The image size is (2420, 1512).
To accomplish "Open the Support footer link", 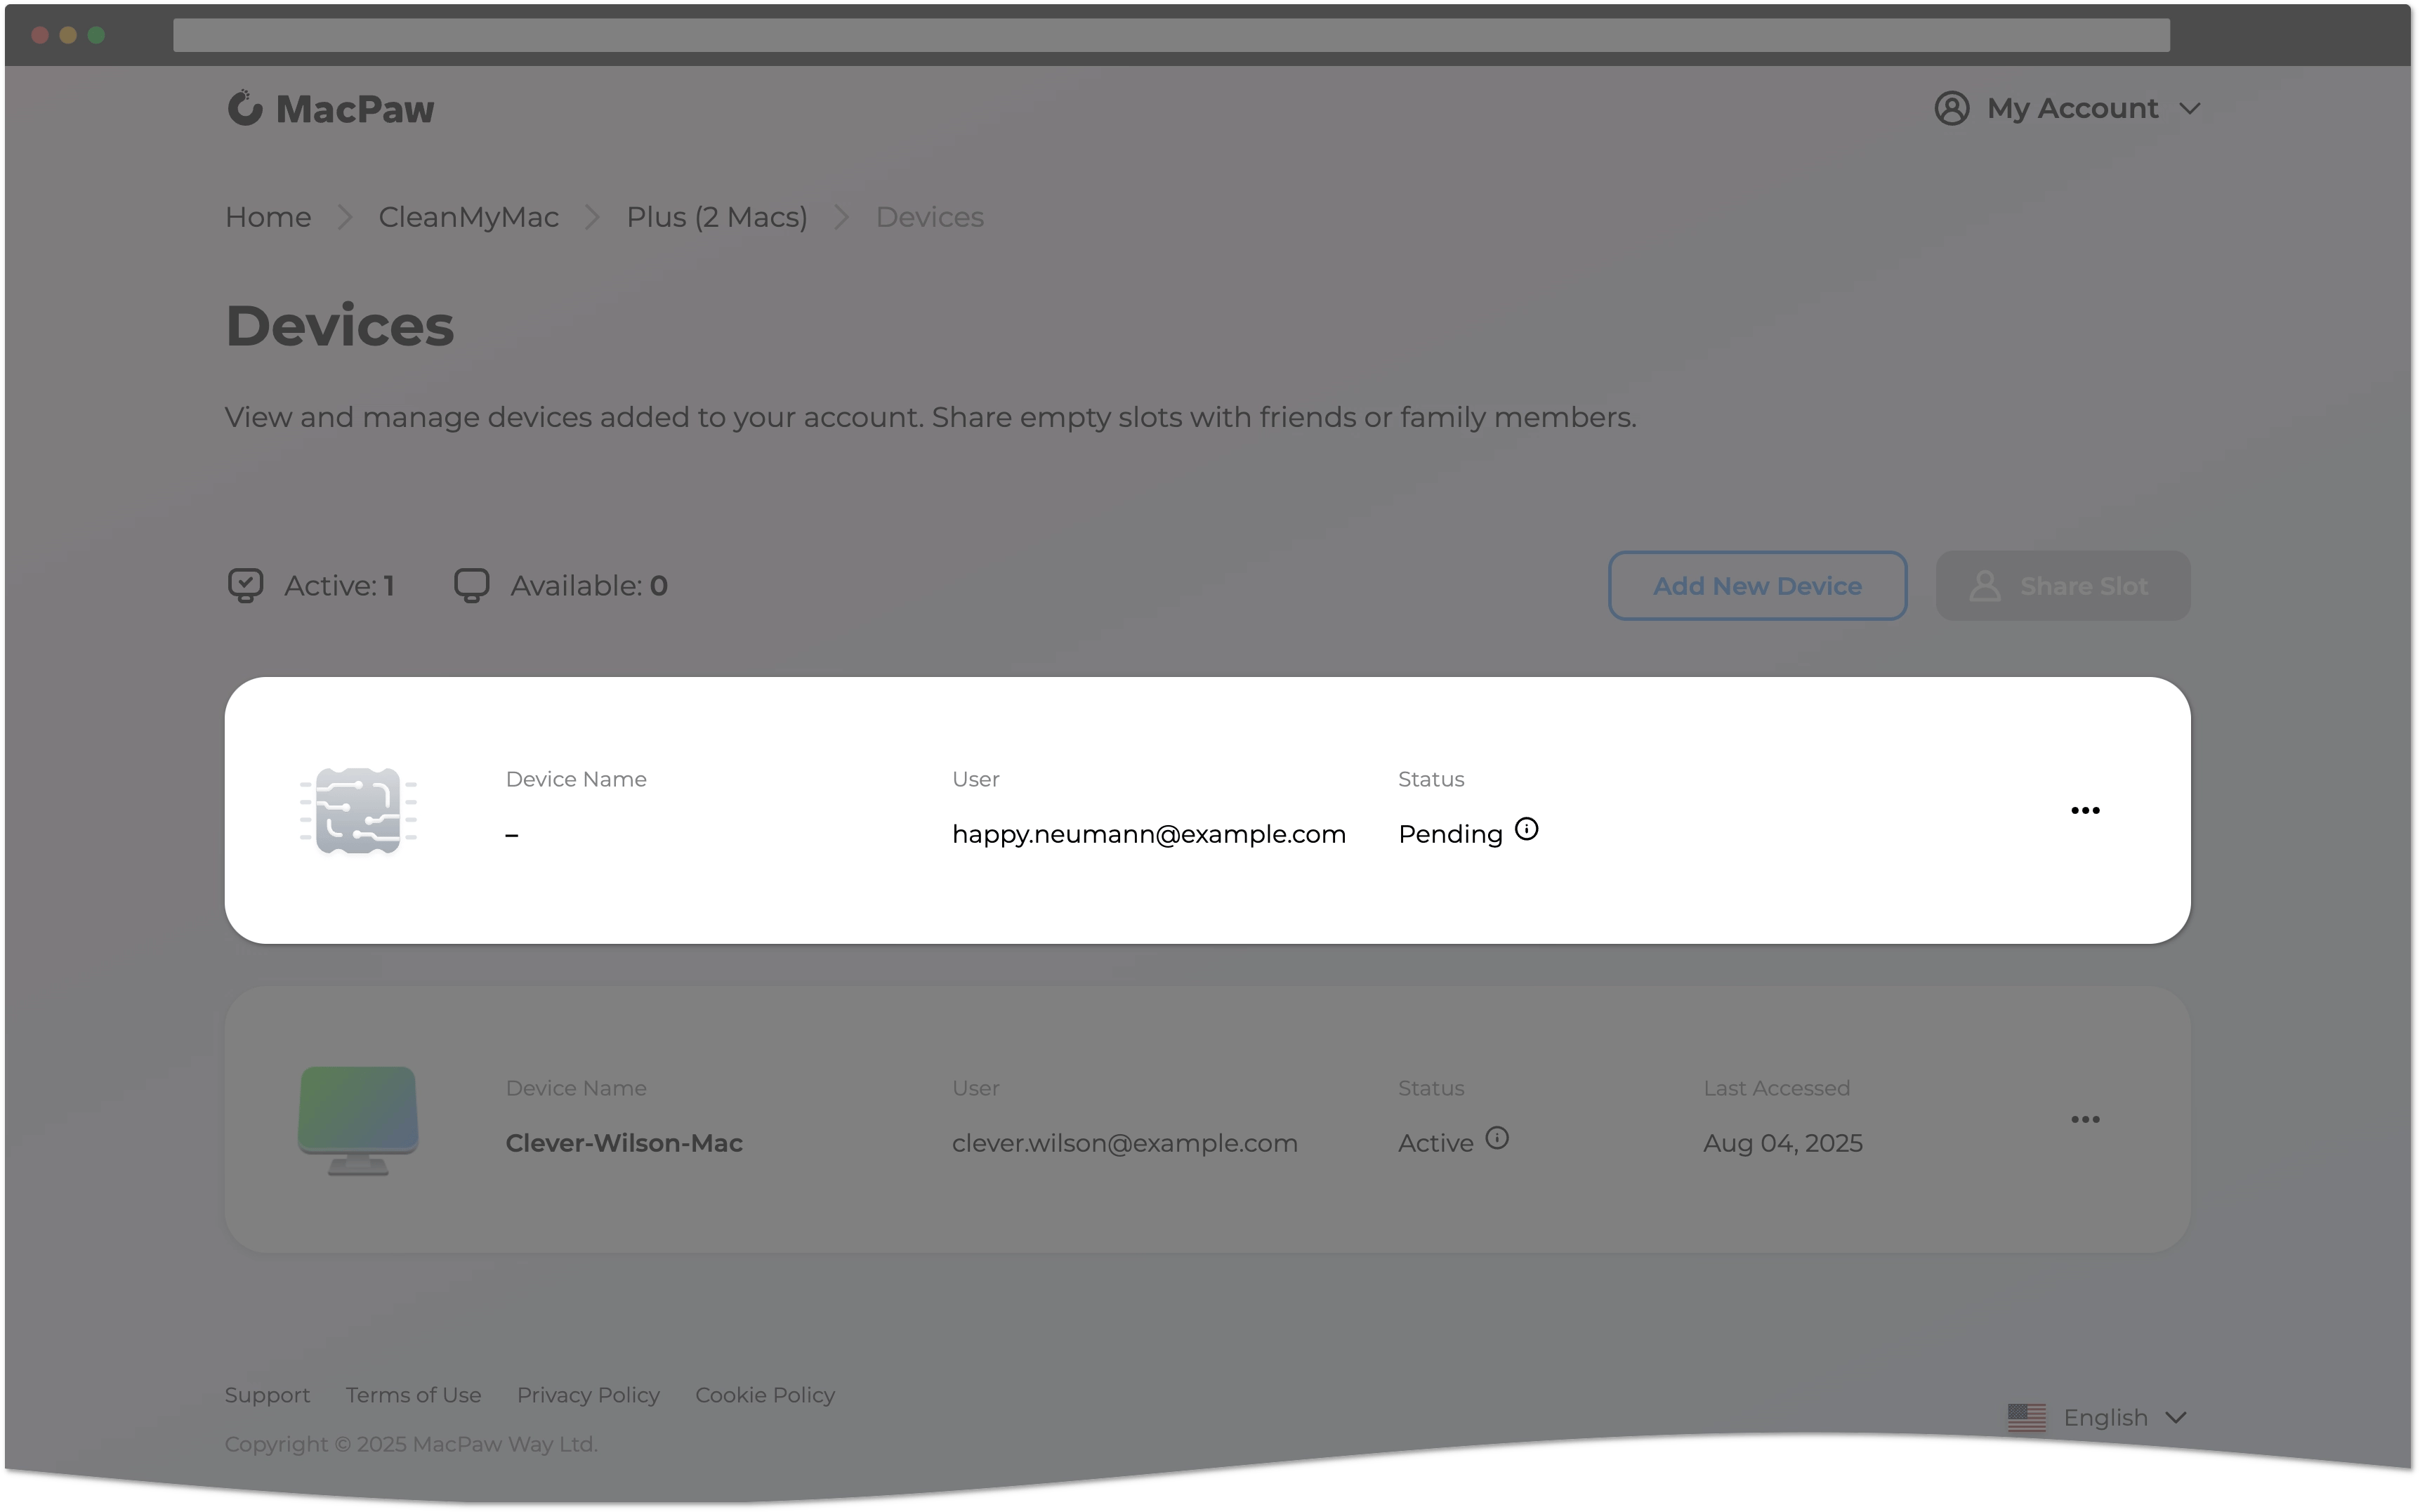I will point(267,1395).
